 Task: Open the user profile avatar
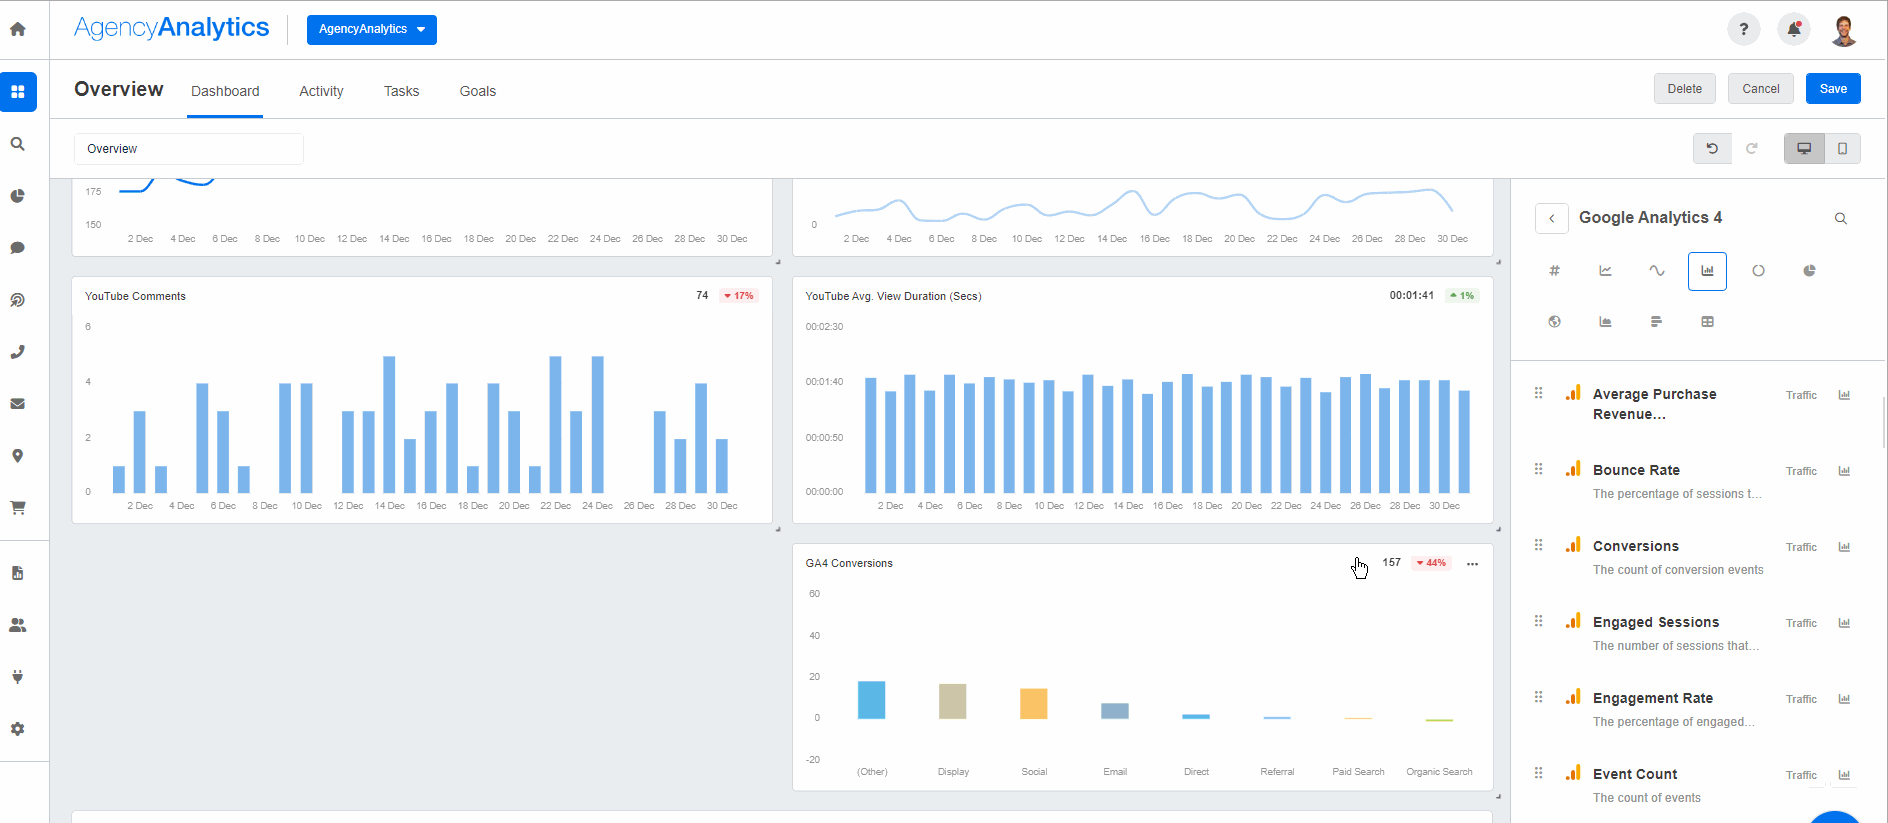point(1844,29)
